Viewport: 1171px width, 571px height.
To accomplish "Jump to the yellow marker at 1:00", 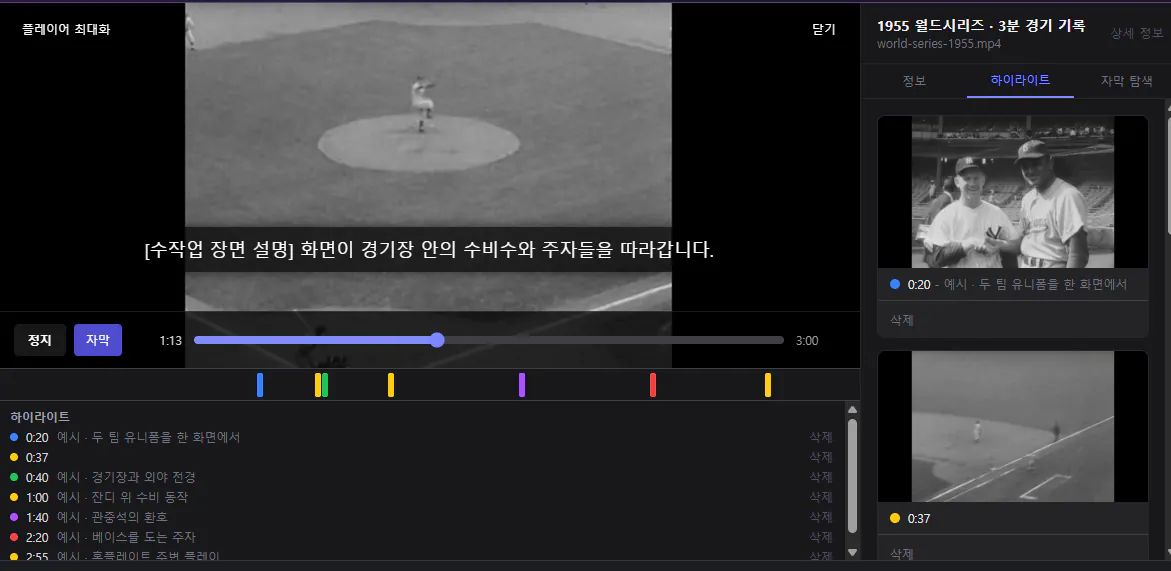I will (x=391, y=385).
